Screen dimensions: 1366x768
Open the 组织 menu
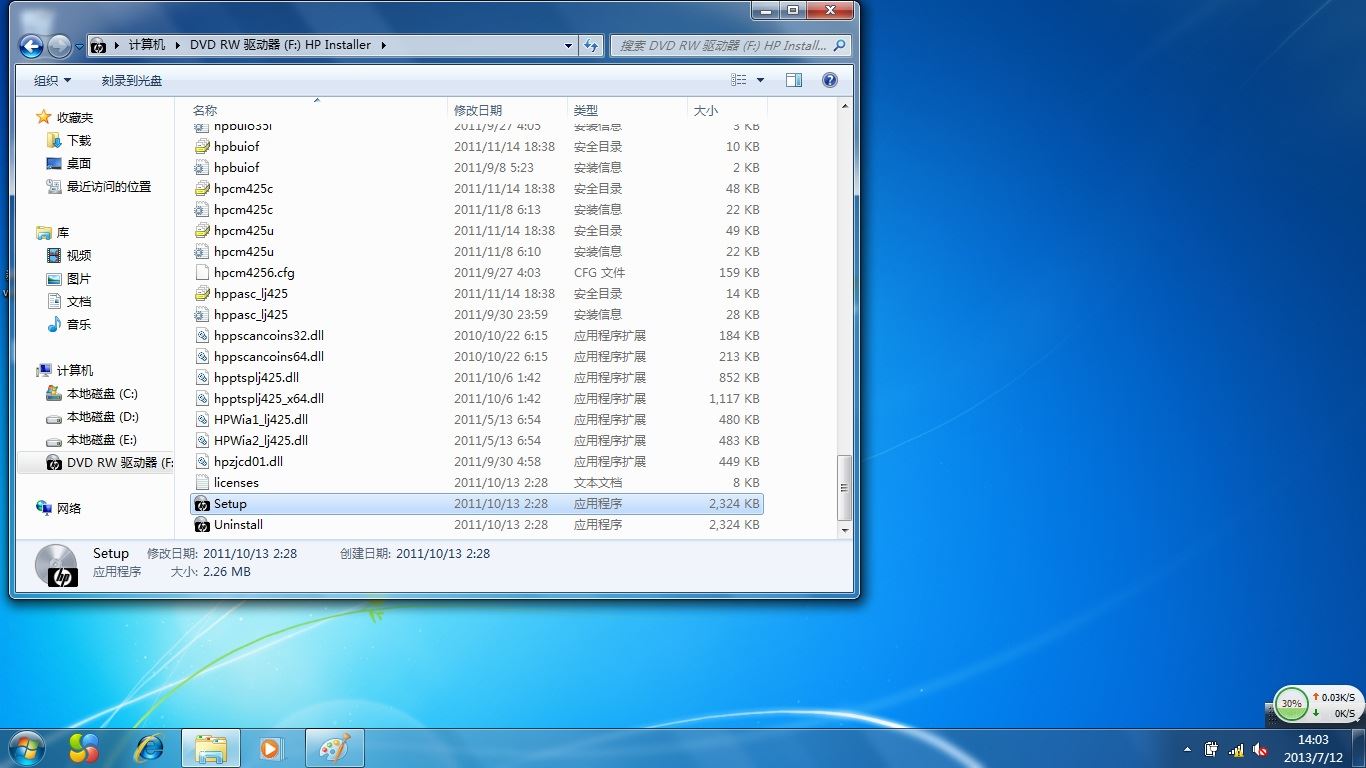click(52, 80)
